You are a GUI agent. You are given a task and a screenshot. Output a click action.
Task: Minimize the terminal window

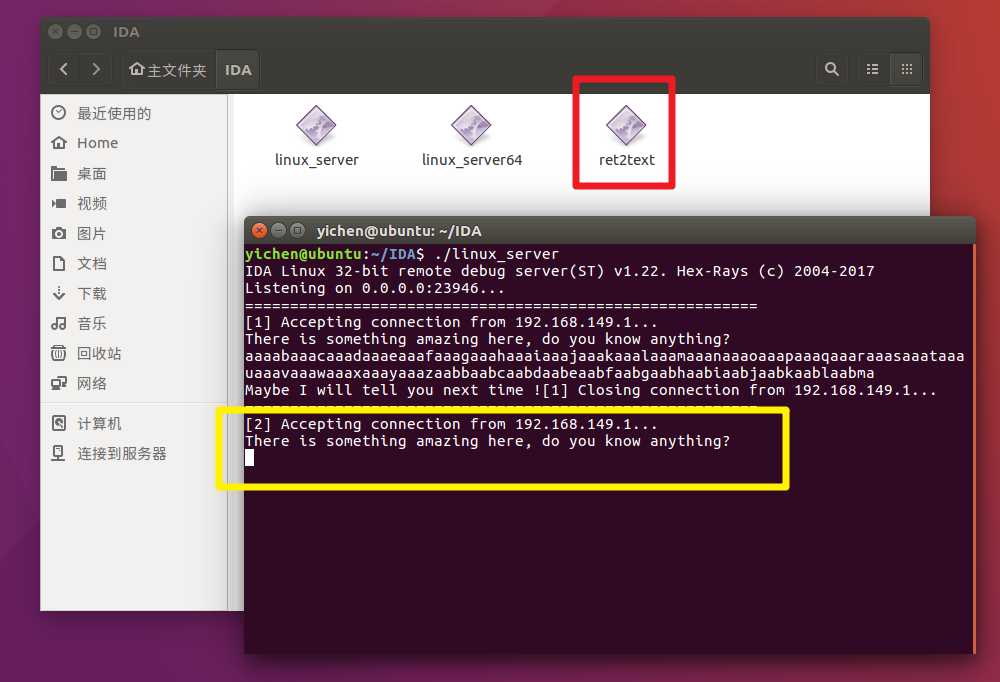(278, 230)
